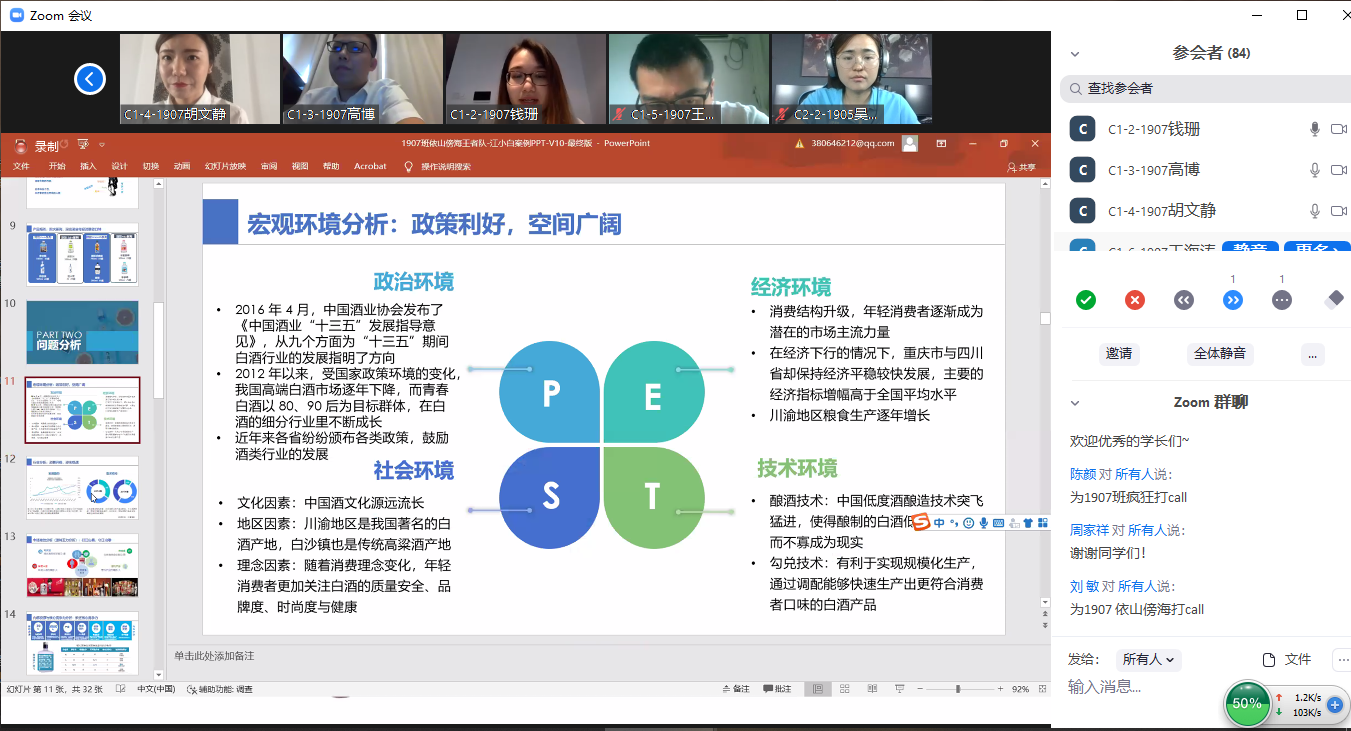Click microphone icon for C1-4-1907胡文静

1316,211
